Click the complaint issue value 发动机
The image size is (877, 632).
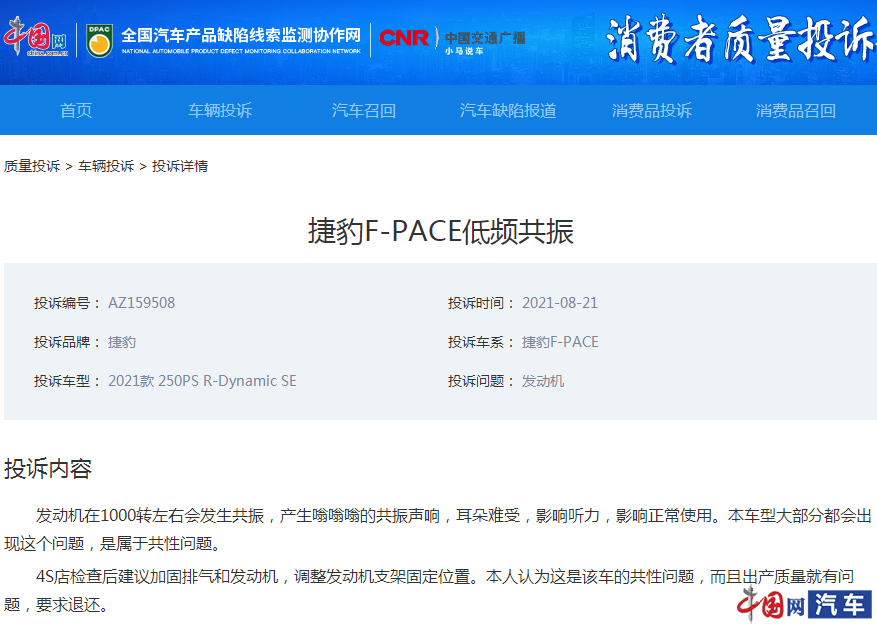(543, 381)
